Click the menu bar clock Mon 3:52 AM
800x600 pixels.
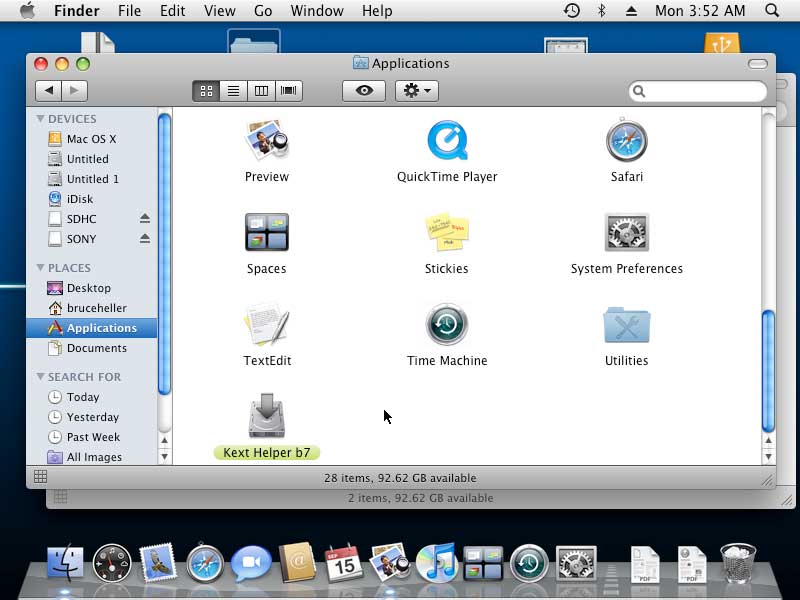(x=700, y=11)
